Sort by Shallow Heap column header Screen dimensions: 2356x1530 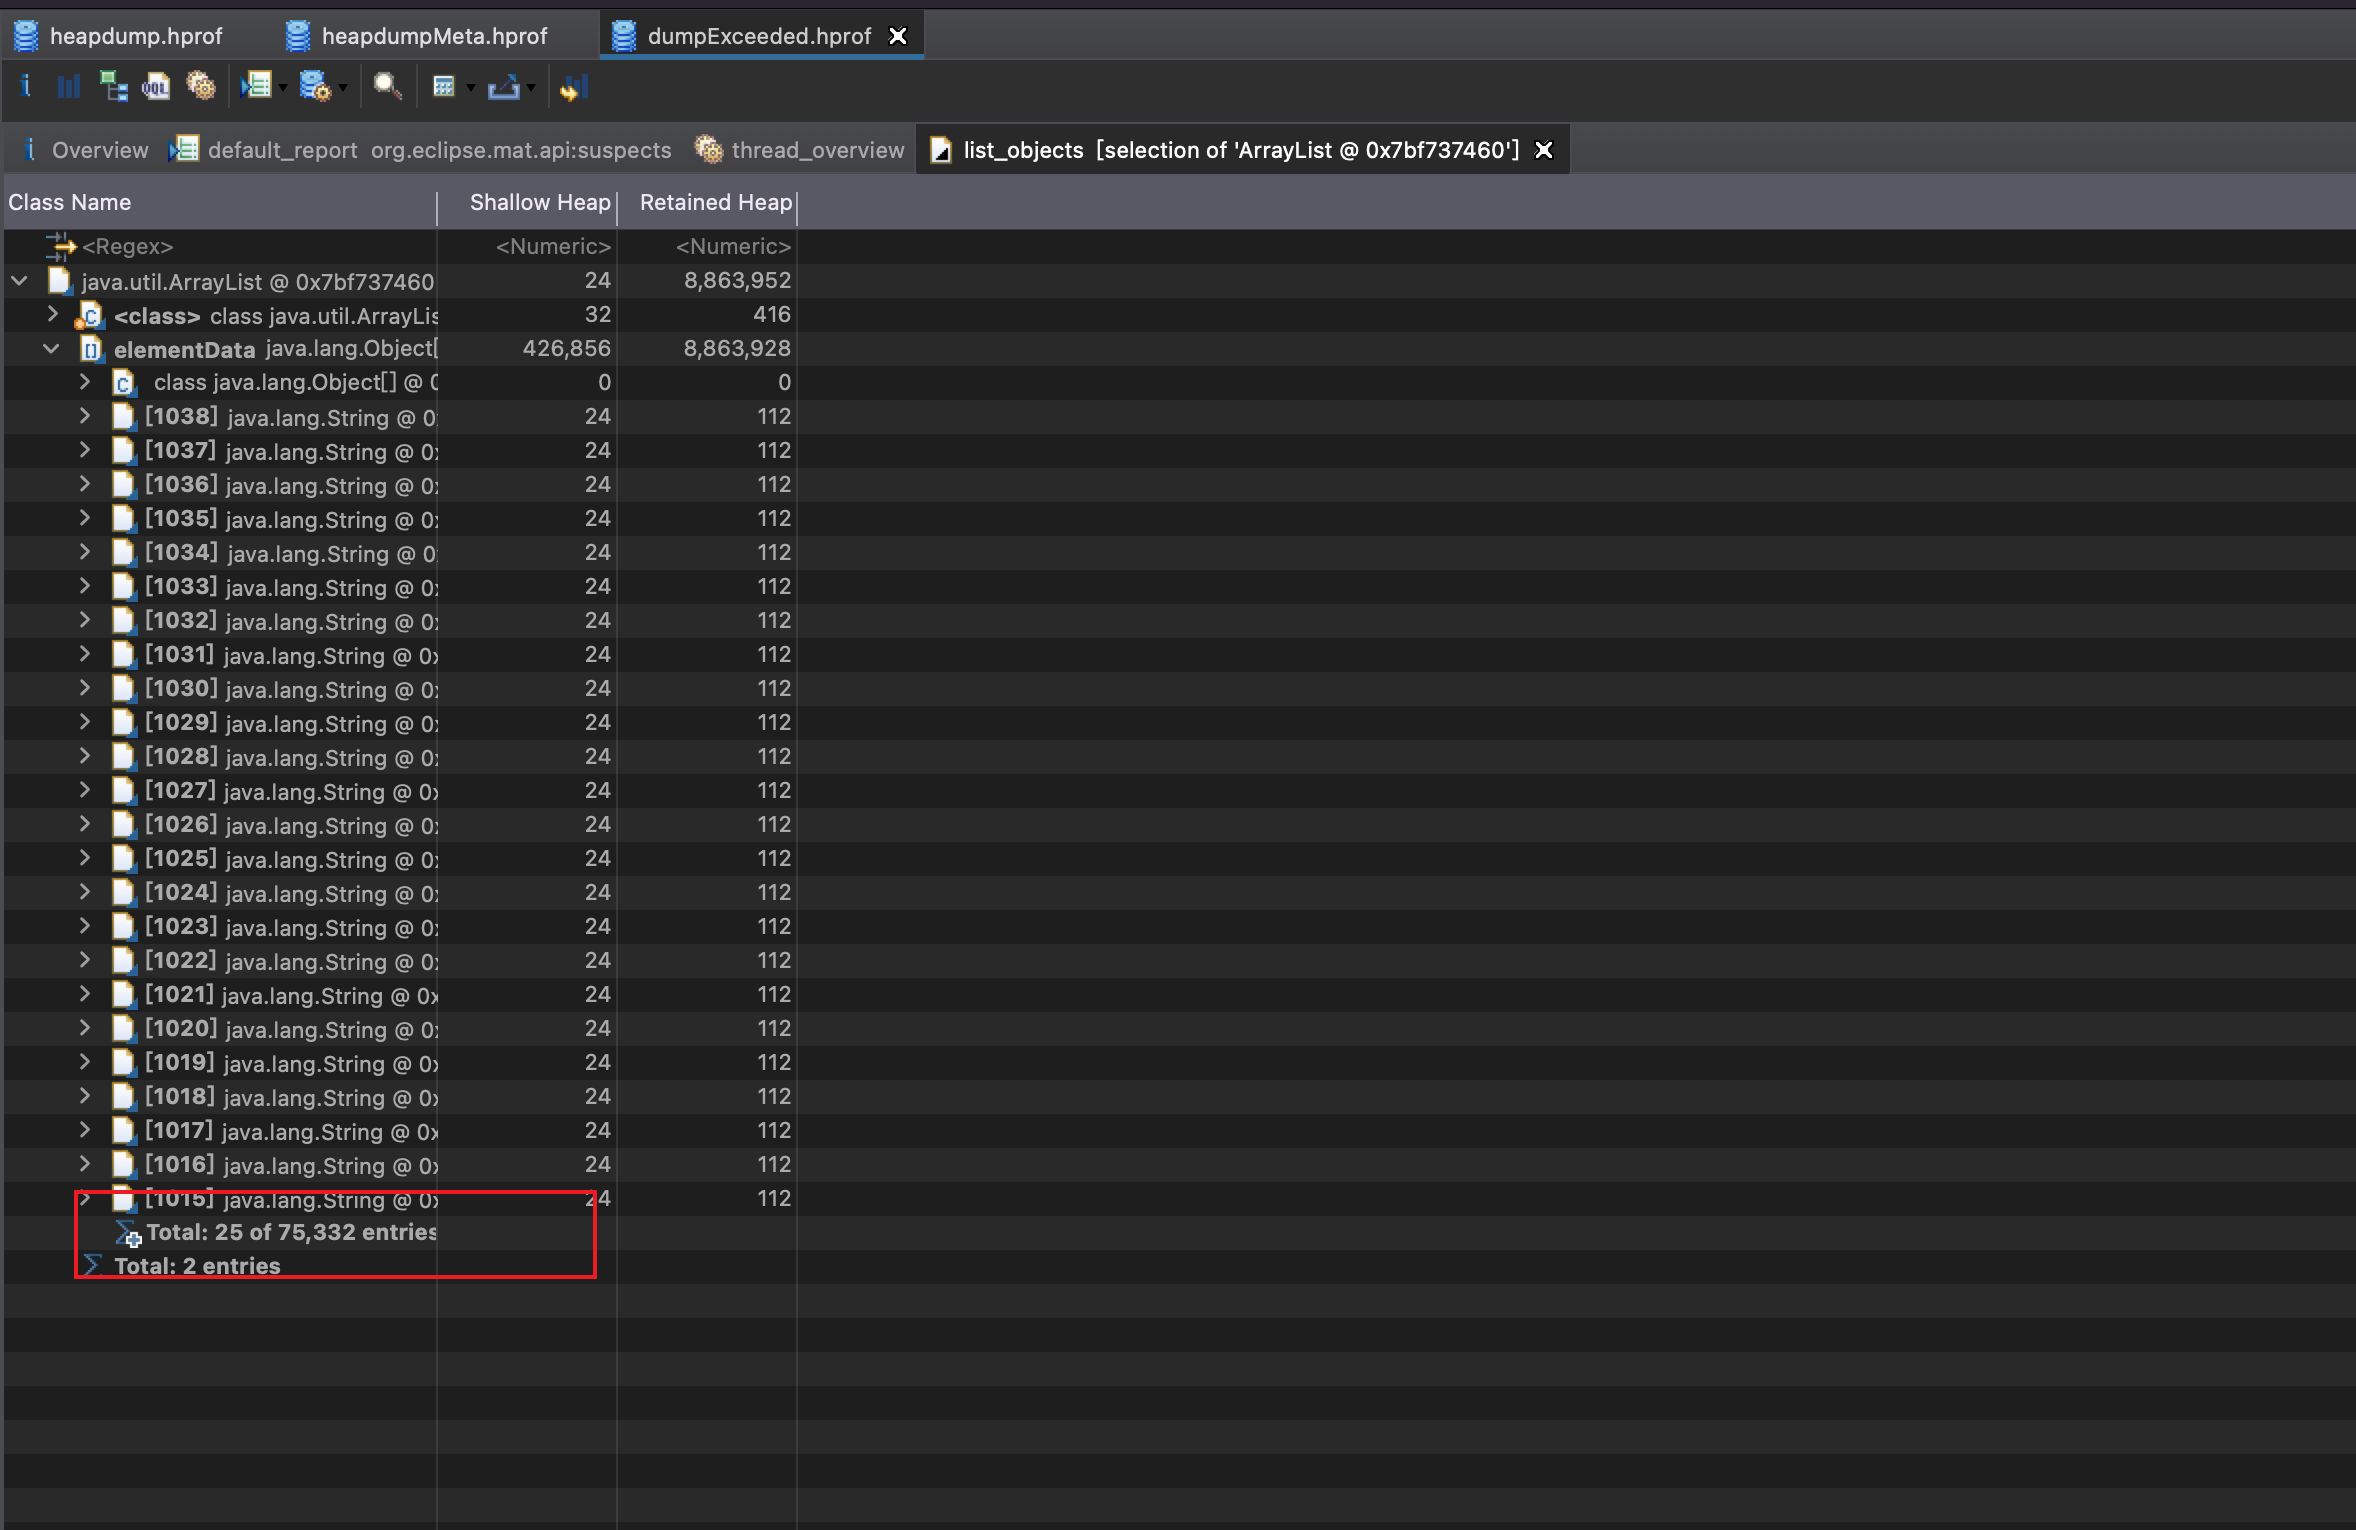527,203
